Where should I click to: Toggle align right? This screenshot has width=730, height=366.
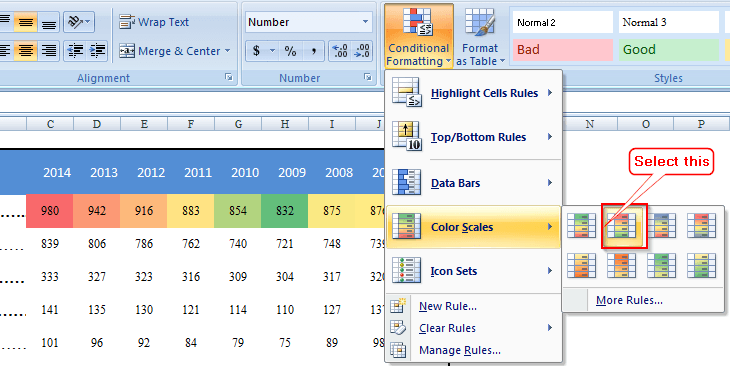tap(49, 51)
